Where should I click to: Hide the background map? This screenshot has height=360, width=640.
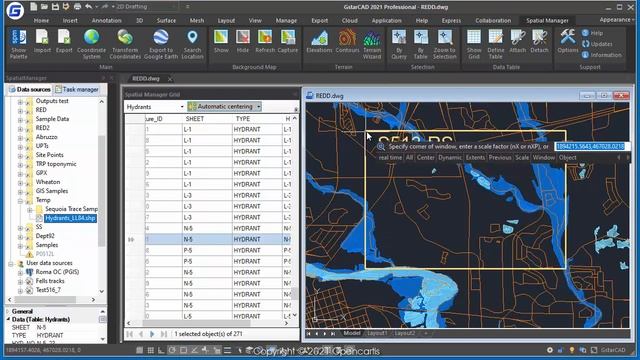tap(243, 41)
